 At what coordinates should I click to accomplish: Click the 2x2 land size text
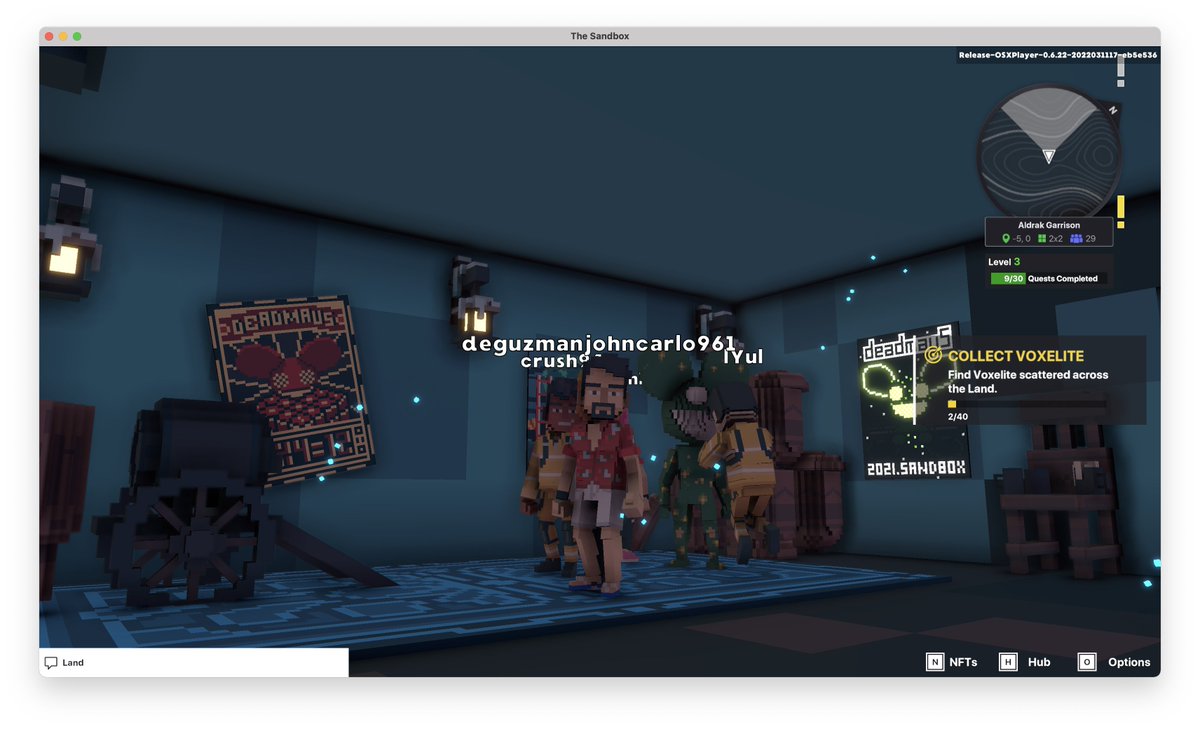(x=1056, y=239)
